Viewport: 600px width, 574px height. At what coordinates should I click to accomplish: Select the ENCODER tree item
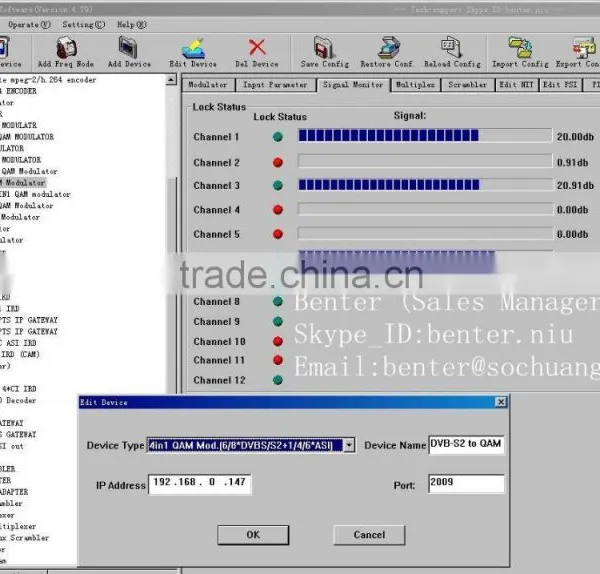[19, 91]
